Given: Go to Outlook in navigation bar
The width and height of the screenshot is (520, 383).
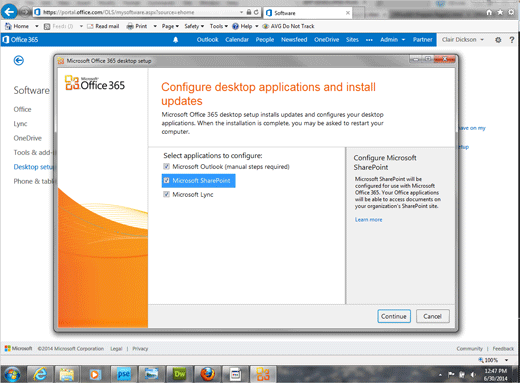Looking at the screenshot, I should (207, 40).
